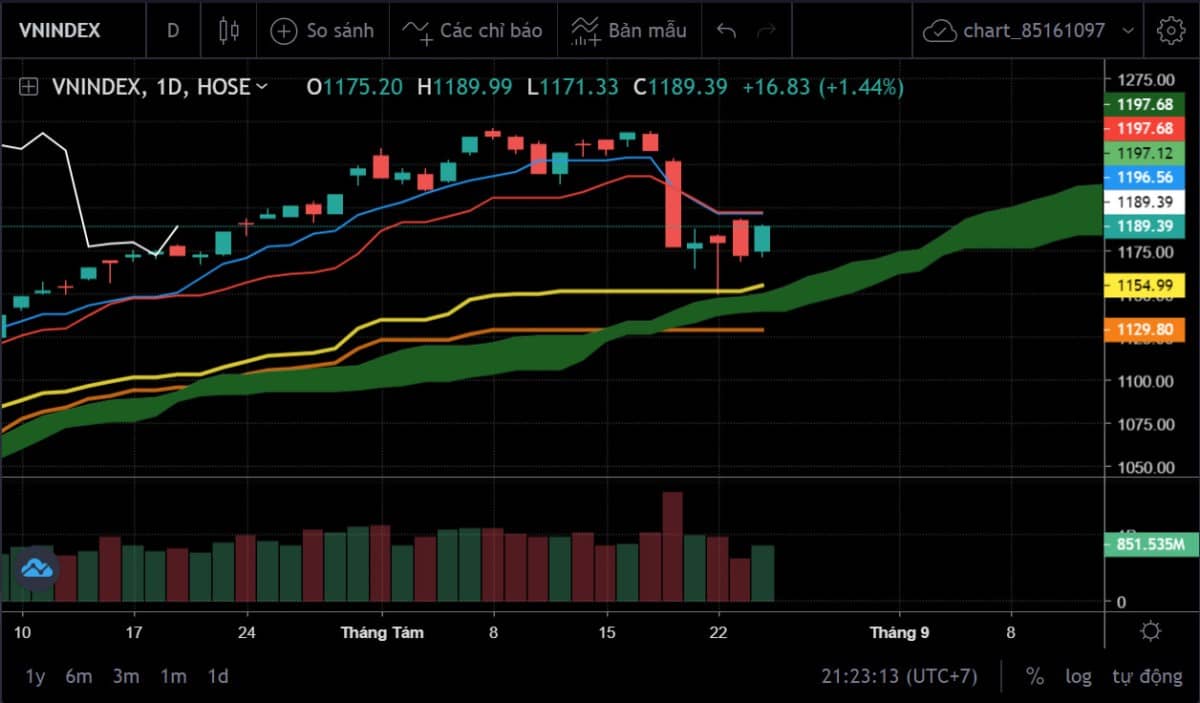Open the indicators (Các chỉ báo) icon
1200x703 pixels.
(x=417, y=31)
